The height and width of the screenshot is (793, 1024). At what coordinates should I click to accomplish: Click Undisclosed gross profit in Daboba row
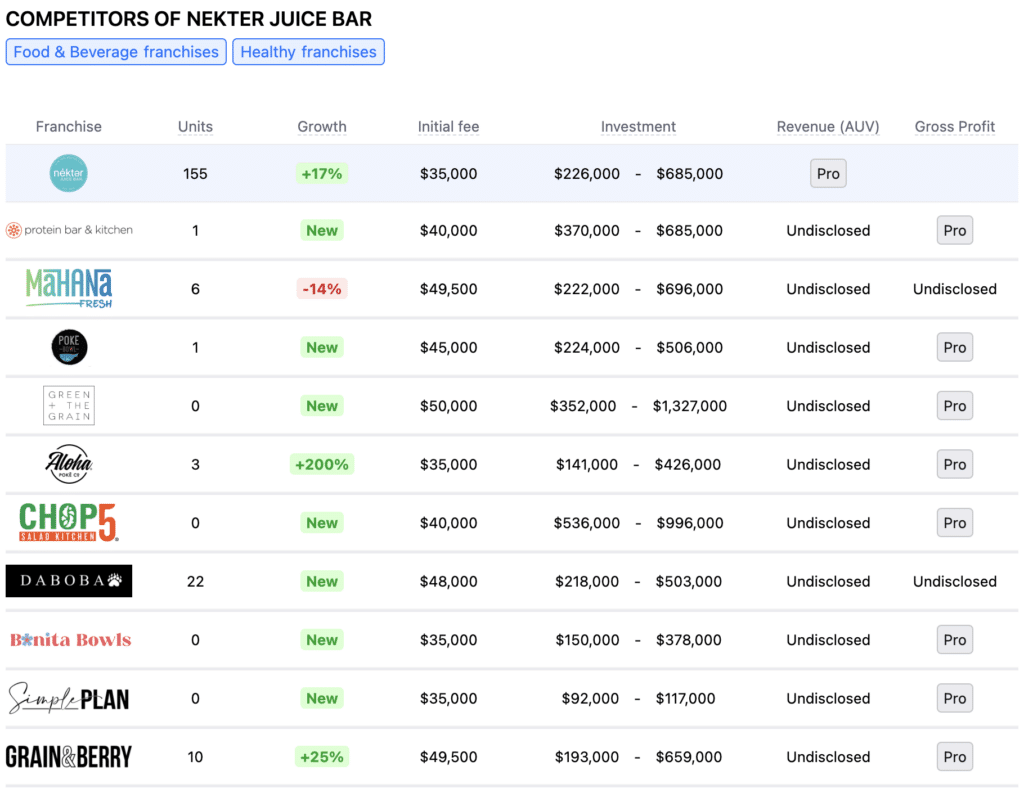pyautogui.click(x=955, y=581)
